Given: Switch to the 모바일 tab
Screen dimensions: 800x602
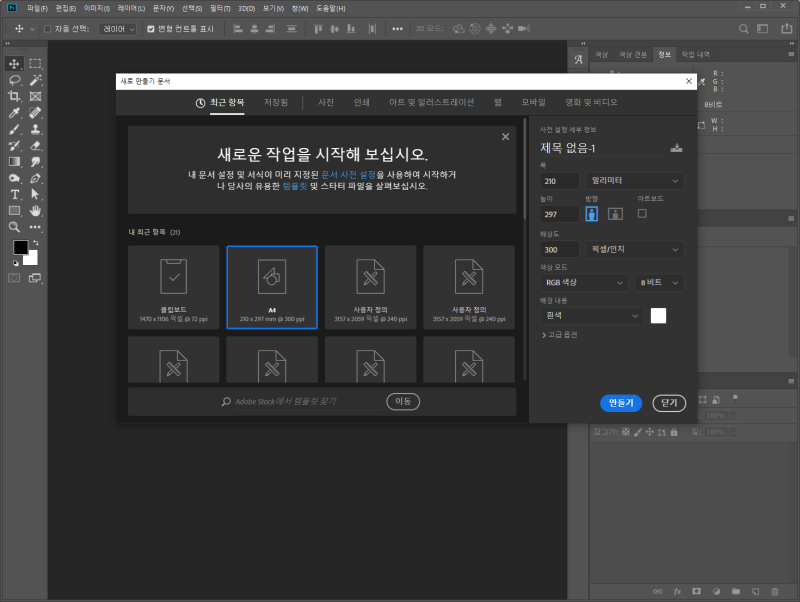Looking at the screenshot, I should click(533, 103).
